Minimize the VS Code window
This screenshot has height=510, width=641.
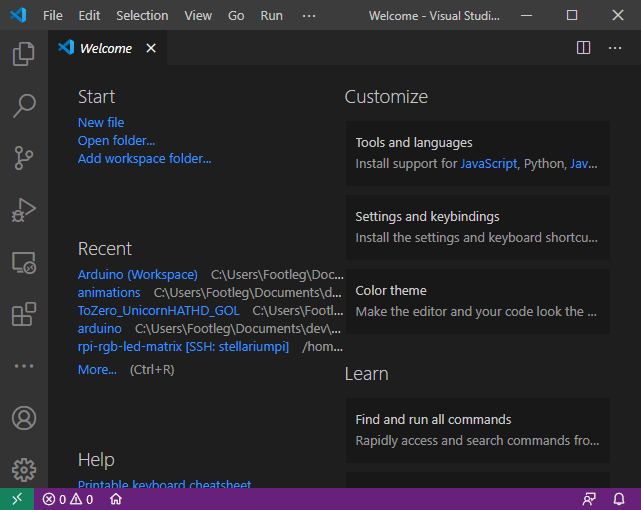tap(526, 16)
